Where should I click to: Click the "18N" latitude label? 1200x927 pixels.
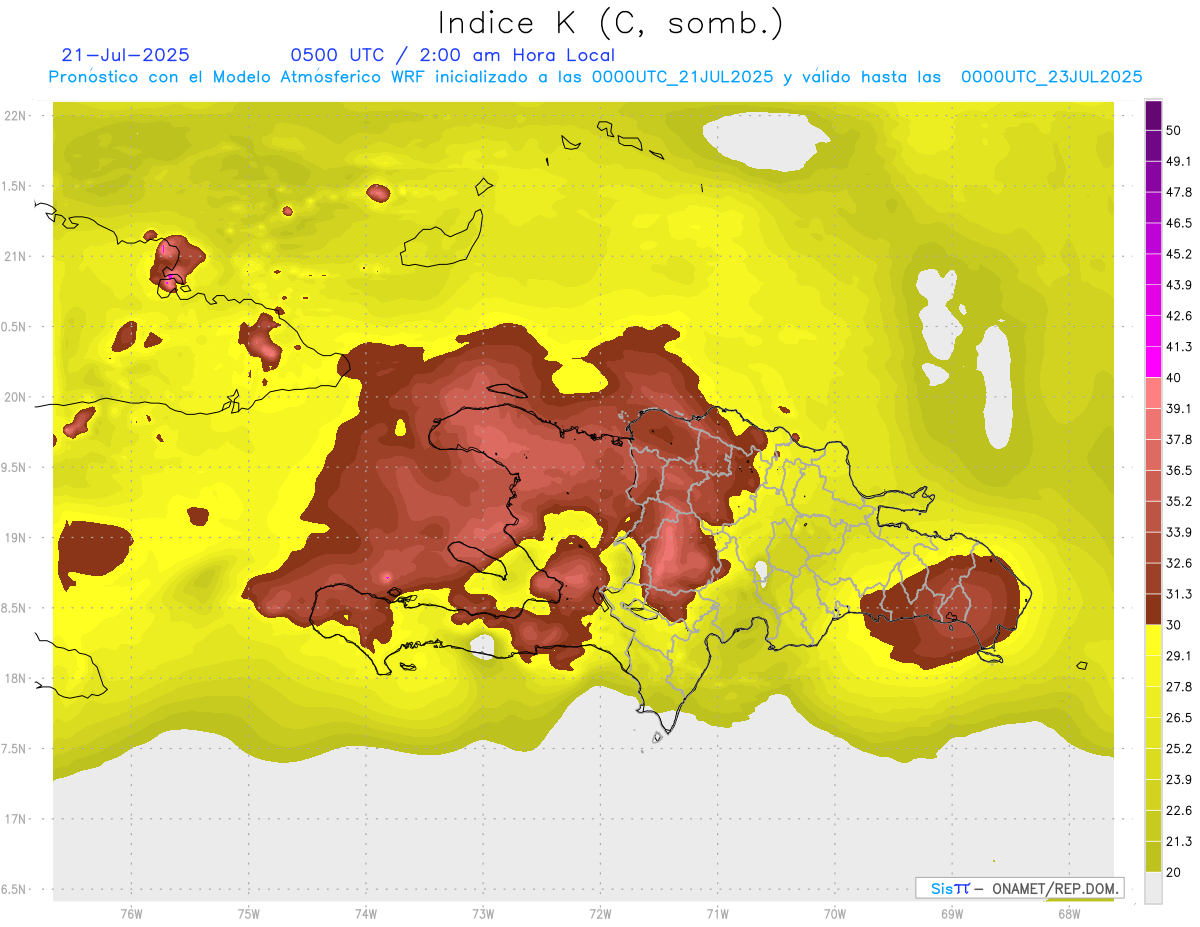17,678
